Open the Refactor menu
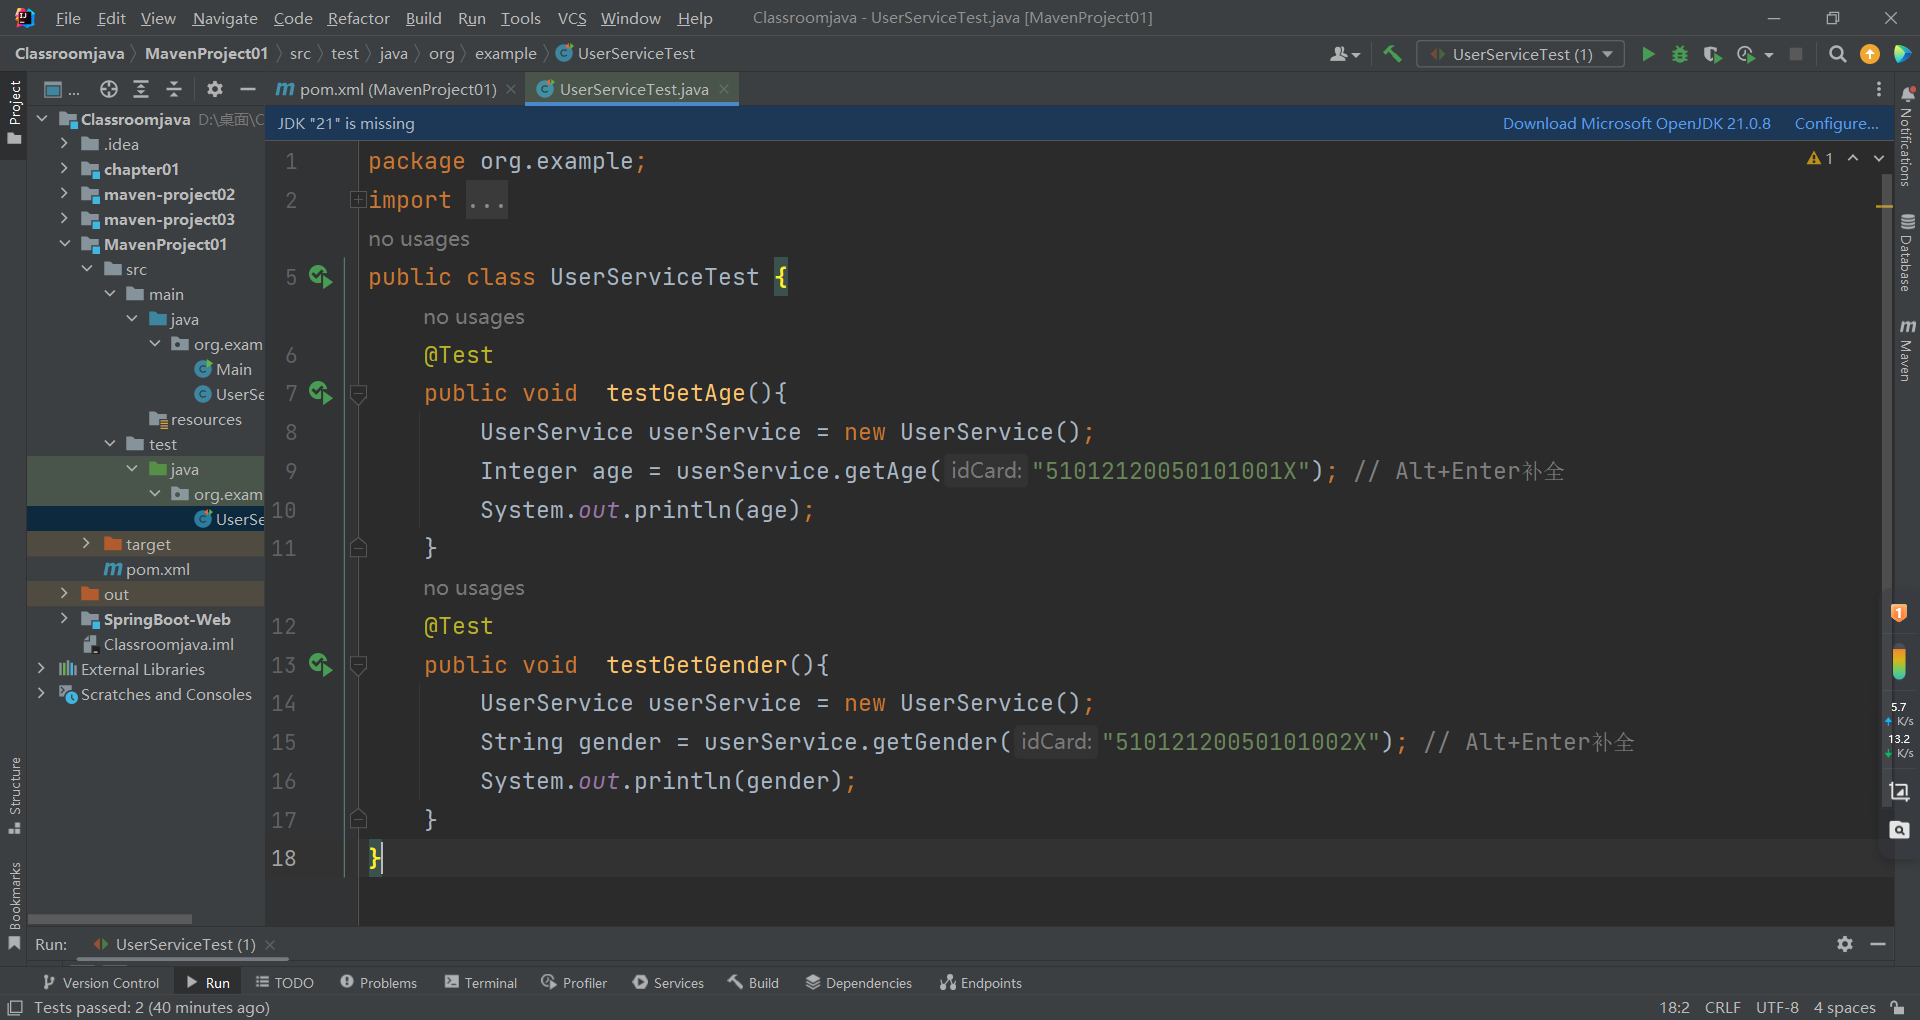 coord(358,18)
